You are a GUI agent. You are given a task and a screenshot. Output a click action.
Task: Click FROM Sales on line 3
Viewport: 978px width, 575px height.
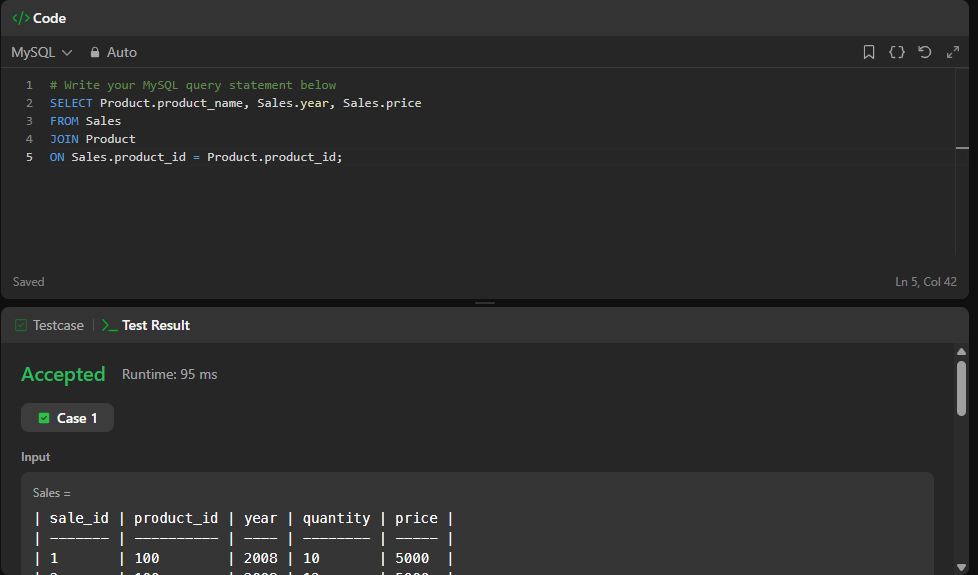85,121
